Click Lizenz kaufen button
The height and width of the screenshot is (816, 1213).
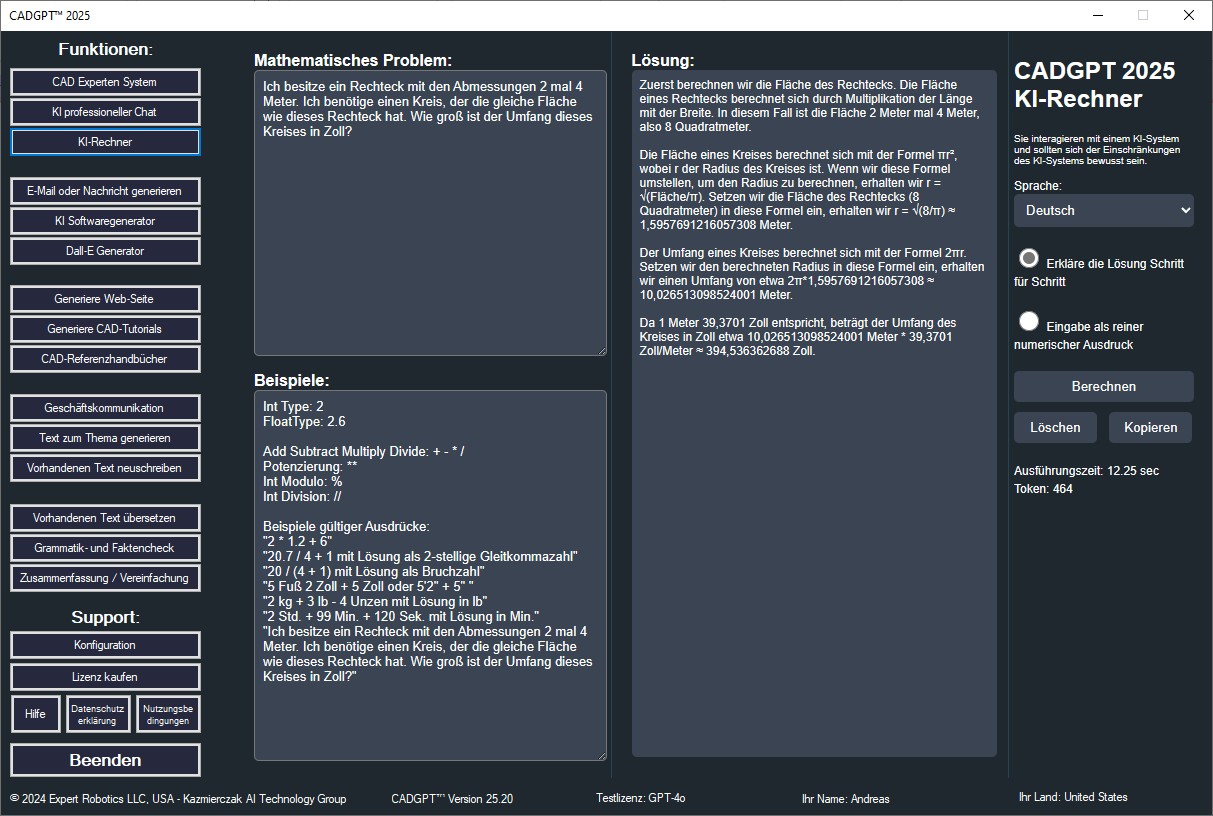click(105, 677)
